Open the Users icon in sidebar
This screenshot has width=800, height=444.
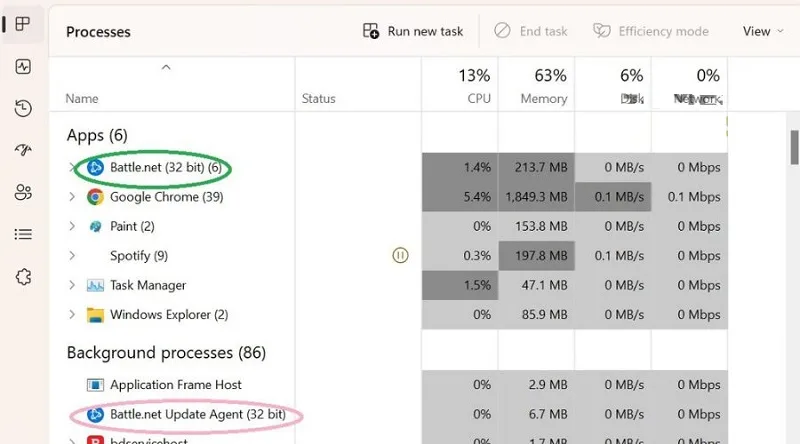(x=23, y=192)
